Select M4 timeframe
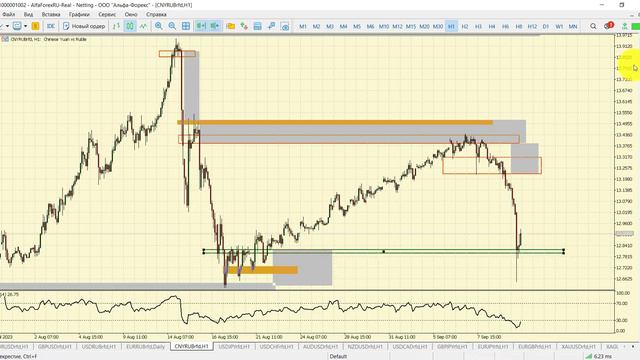Viewport: 640px width, 360px height. click(x=343, y=26)
